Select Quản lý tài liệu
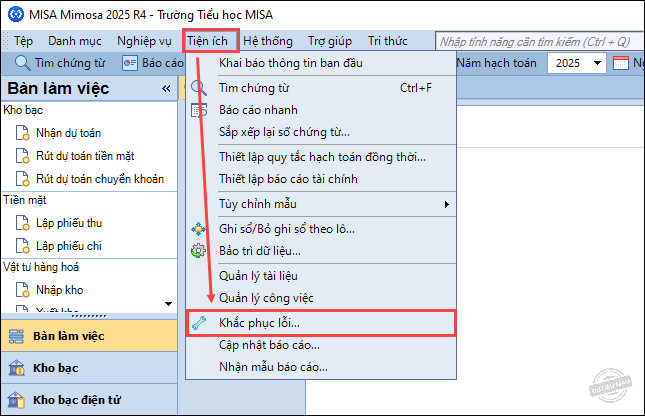Viewport: 645px width, 416px height. (321, 276)
